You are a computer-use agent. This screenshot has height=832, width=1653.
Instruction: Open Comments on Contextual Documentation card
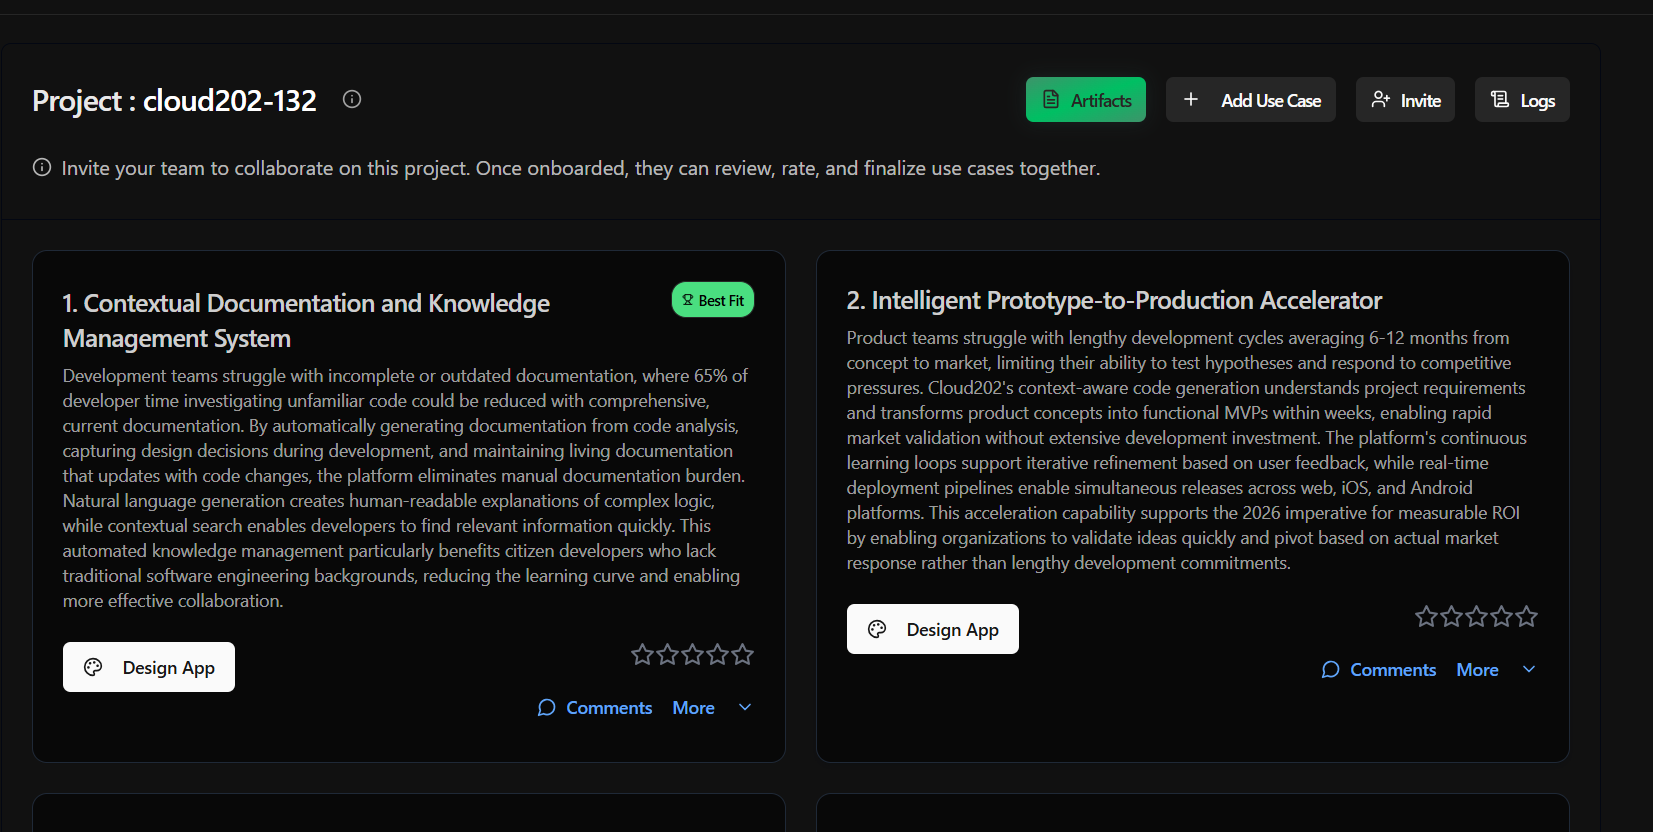[x=595, y=708]
